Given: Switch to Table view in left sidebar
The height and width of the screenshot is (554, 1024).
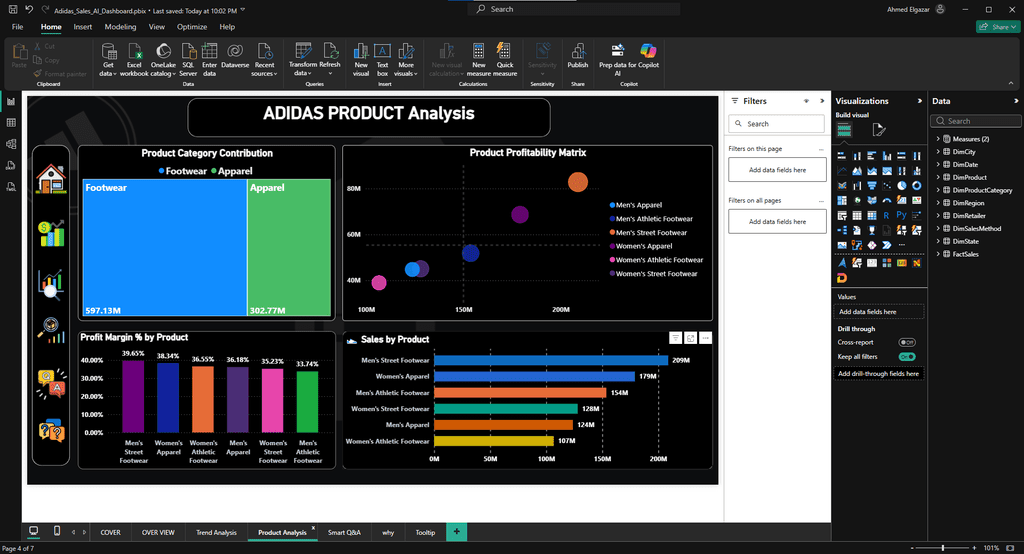Looking at the screenshot, I should (x=11, y=123).
